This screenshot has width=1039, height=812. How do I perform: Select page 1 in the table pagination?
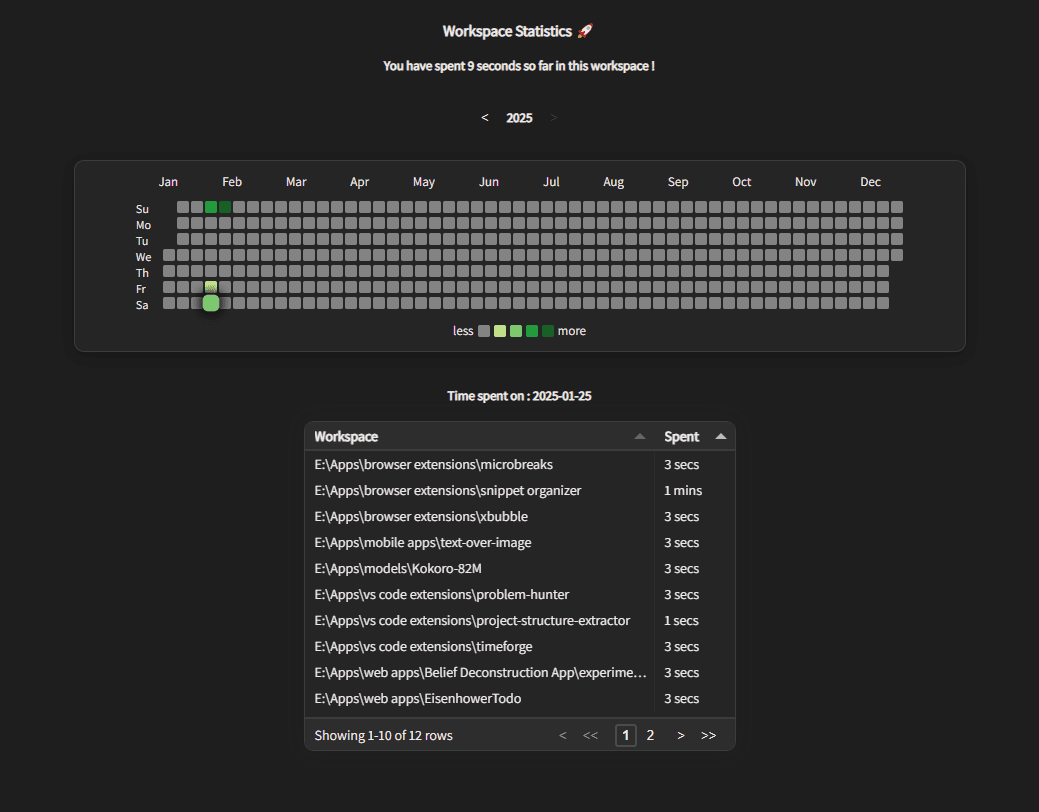pos(625,736)
